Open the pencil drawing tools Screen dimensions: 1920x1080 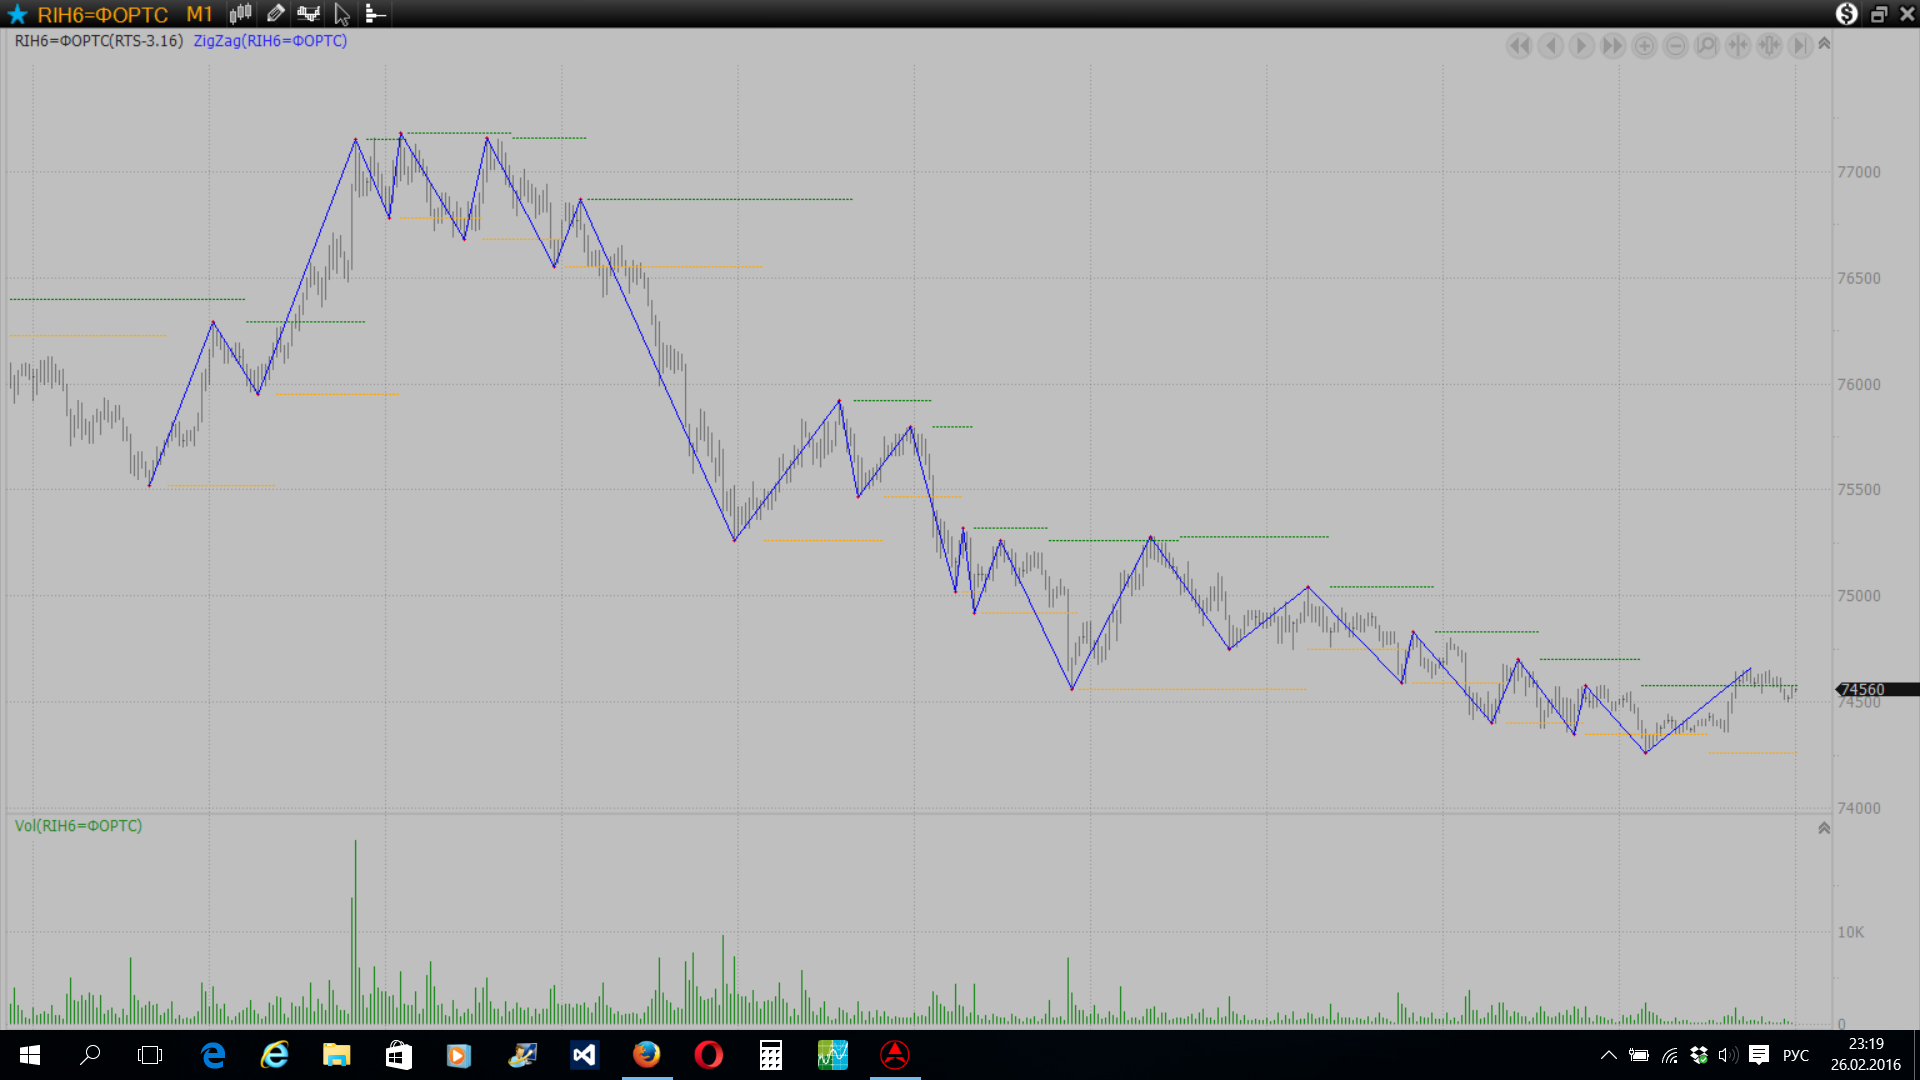[x=275, y=14]
